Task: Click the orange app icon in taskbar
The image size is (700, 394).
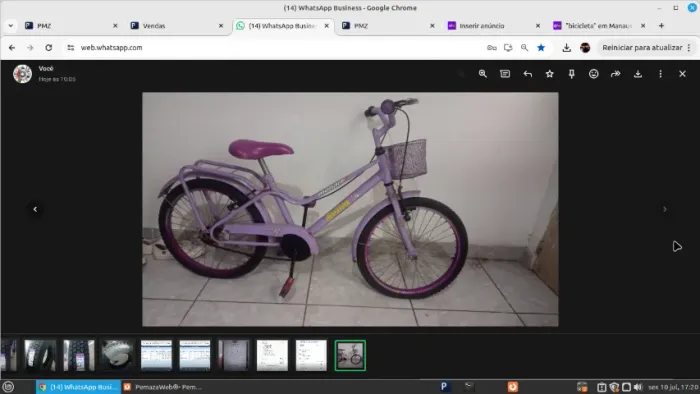Action: point(512,387)
